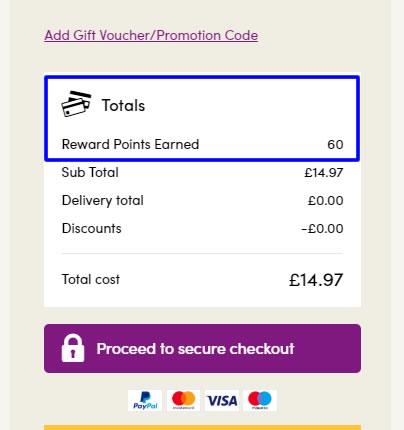This screenshot has width=404, height=430.
Task: Select the Maestro payment logo
Action: pos(260,400)
